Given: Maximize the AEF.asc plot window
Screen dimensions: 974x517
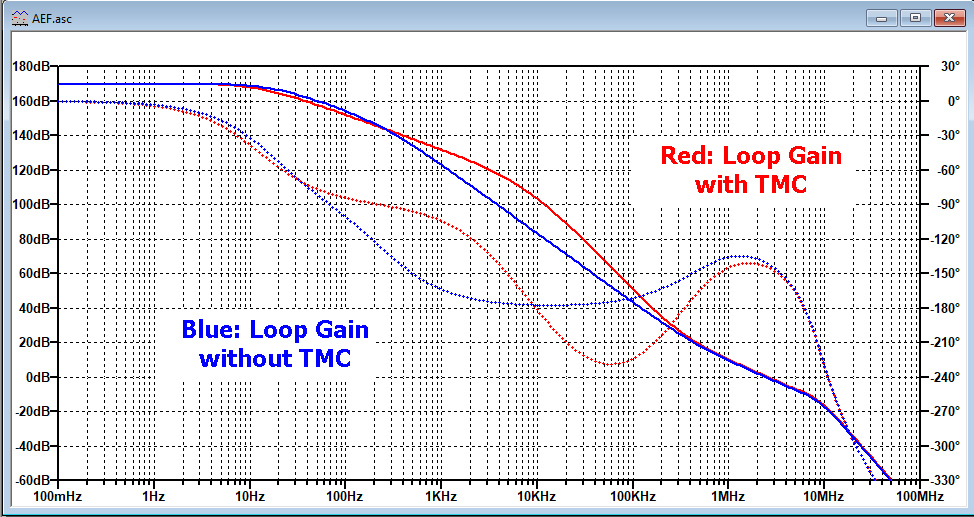Looking at the screenshot, I should pyautogui.click(x=916, y=17).
